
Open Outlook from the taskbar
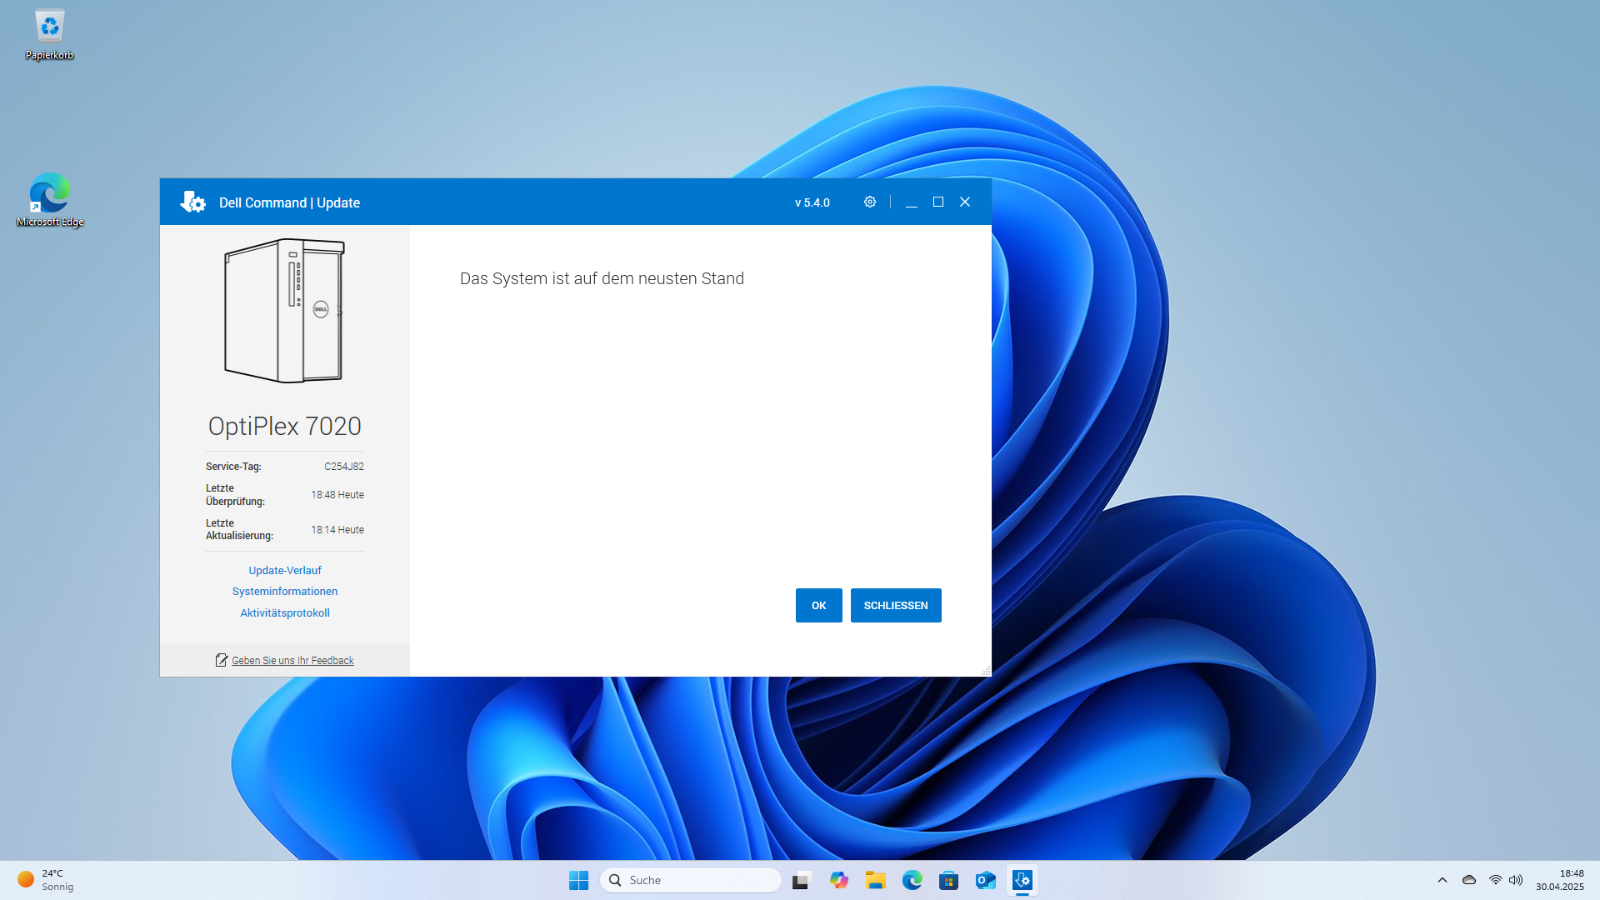click(x=986, y=880)
